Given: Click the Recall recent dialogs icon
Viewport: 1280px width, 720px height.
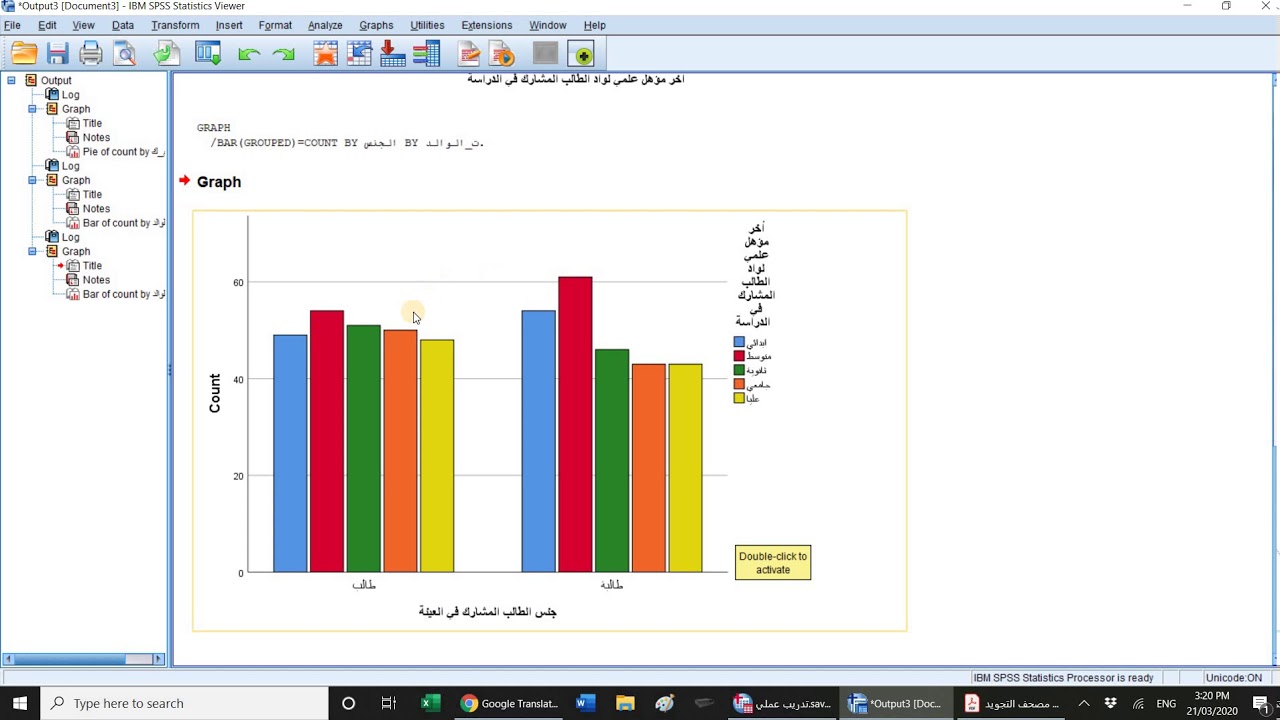Looking at the screenshot, I should (x=208, y=54).
